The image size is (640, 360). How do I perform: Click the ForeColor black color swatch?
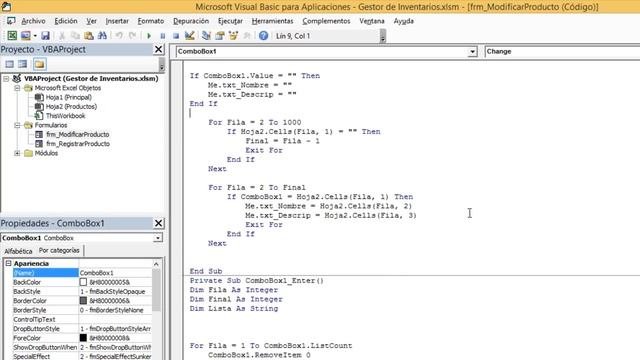83,338
